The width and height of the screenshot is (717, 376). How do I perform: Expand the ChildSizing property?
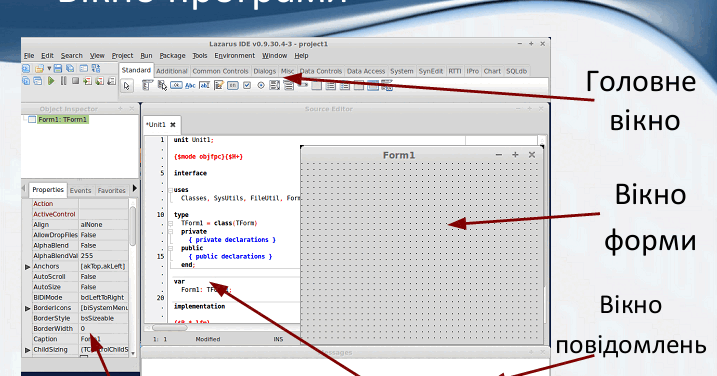pos(27,350)
